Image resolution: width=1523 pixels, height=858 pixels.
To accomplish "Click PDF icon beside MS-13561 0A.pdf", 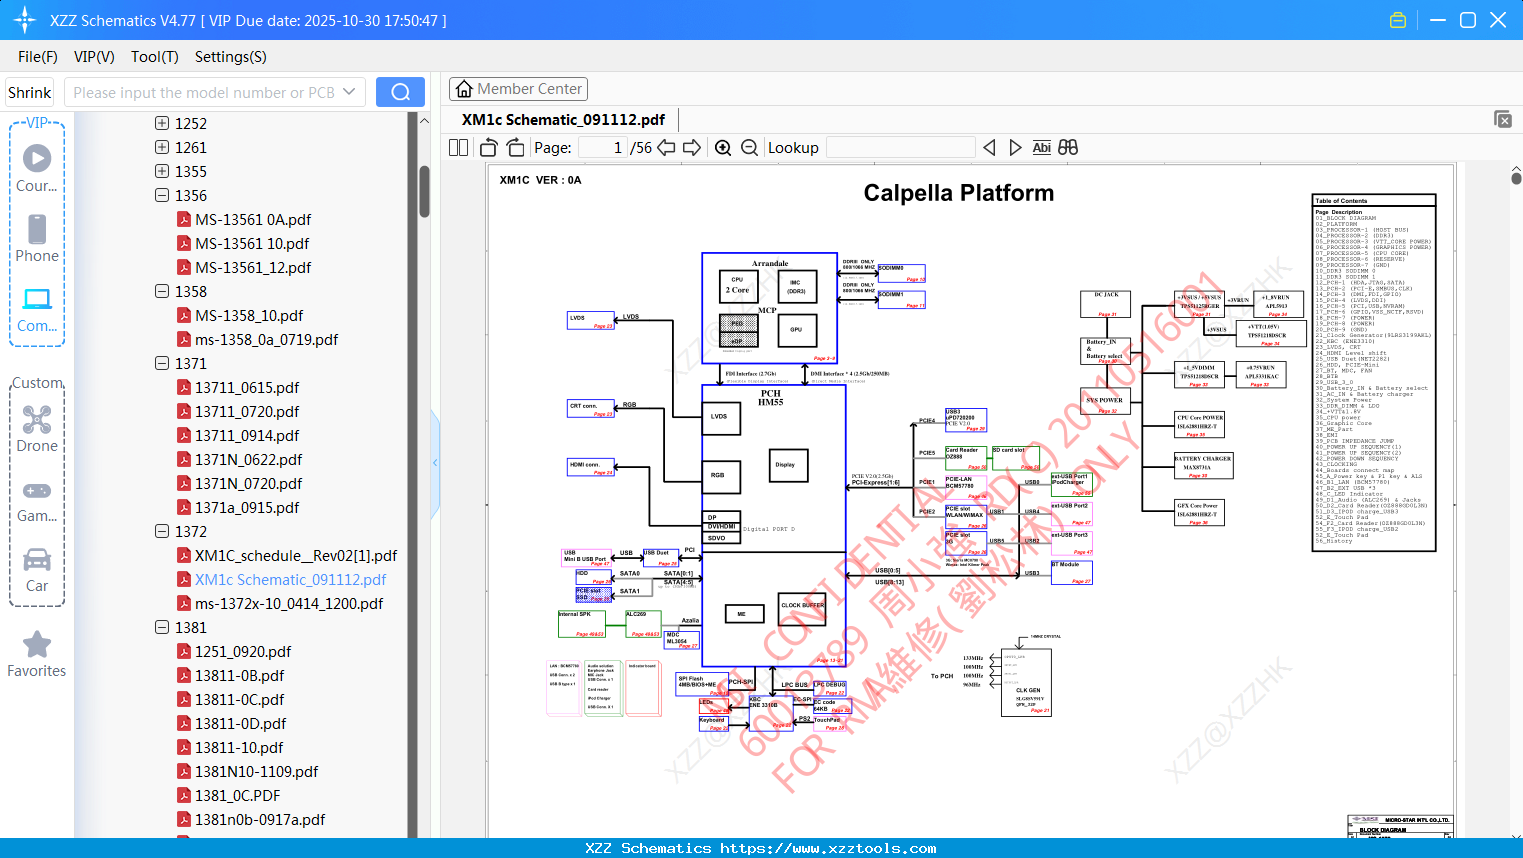I will [x=184, y=219].
